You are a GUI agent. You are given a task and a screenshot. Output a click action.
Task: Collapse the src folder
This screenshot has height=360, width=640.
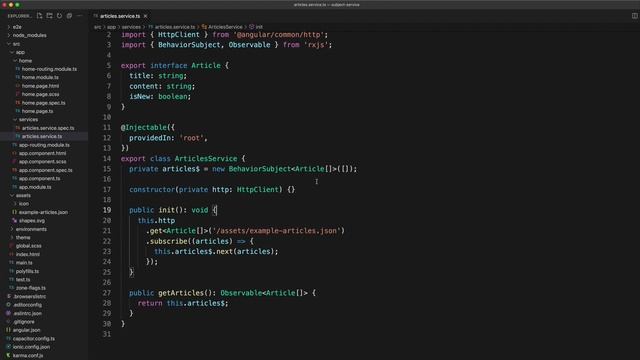(16, 44)
